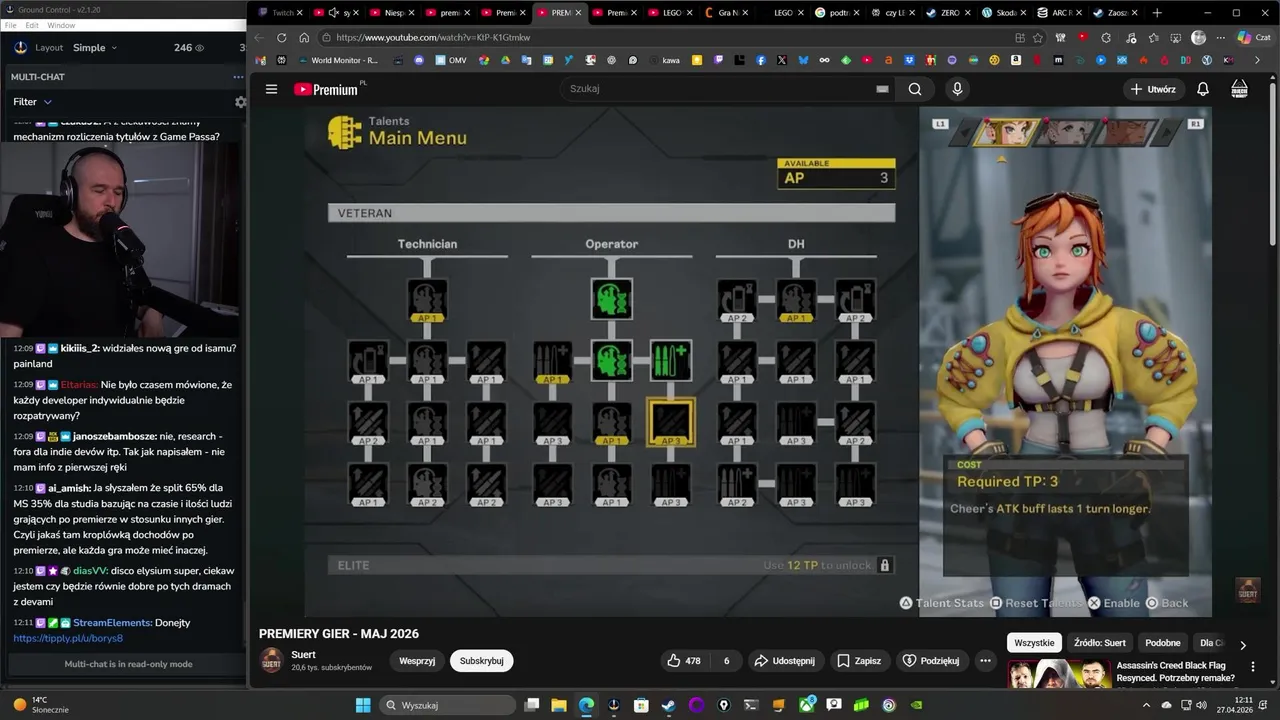
Task: Open the kawa bookmark
Action: [663, 60]
